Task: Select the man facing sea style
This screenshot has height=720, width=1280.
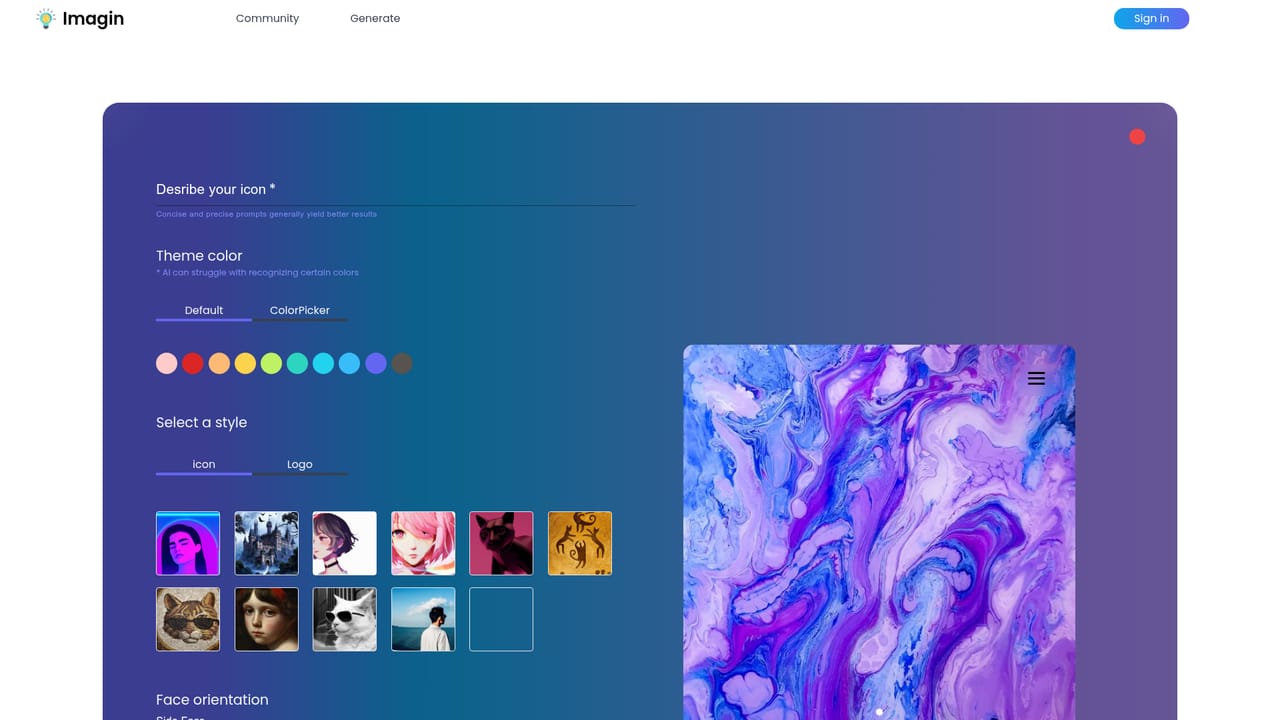Action: (423, 619)
